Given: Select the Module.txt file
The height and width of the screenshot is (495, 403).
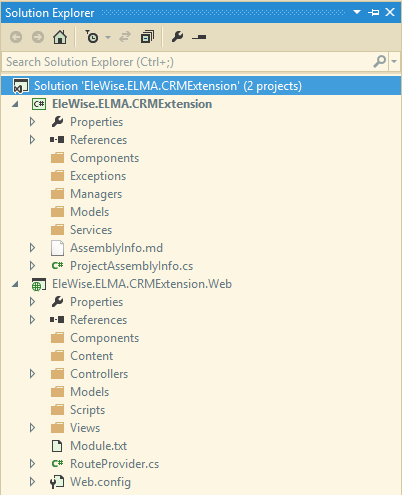Looking at the screenshot, I should pos(99,446).
